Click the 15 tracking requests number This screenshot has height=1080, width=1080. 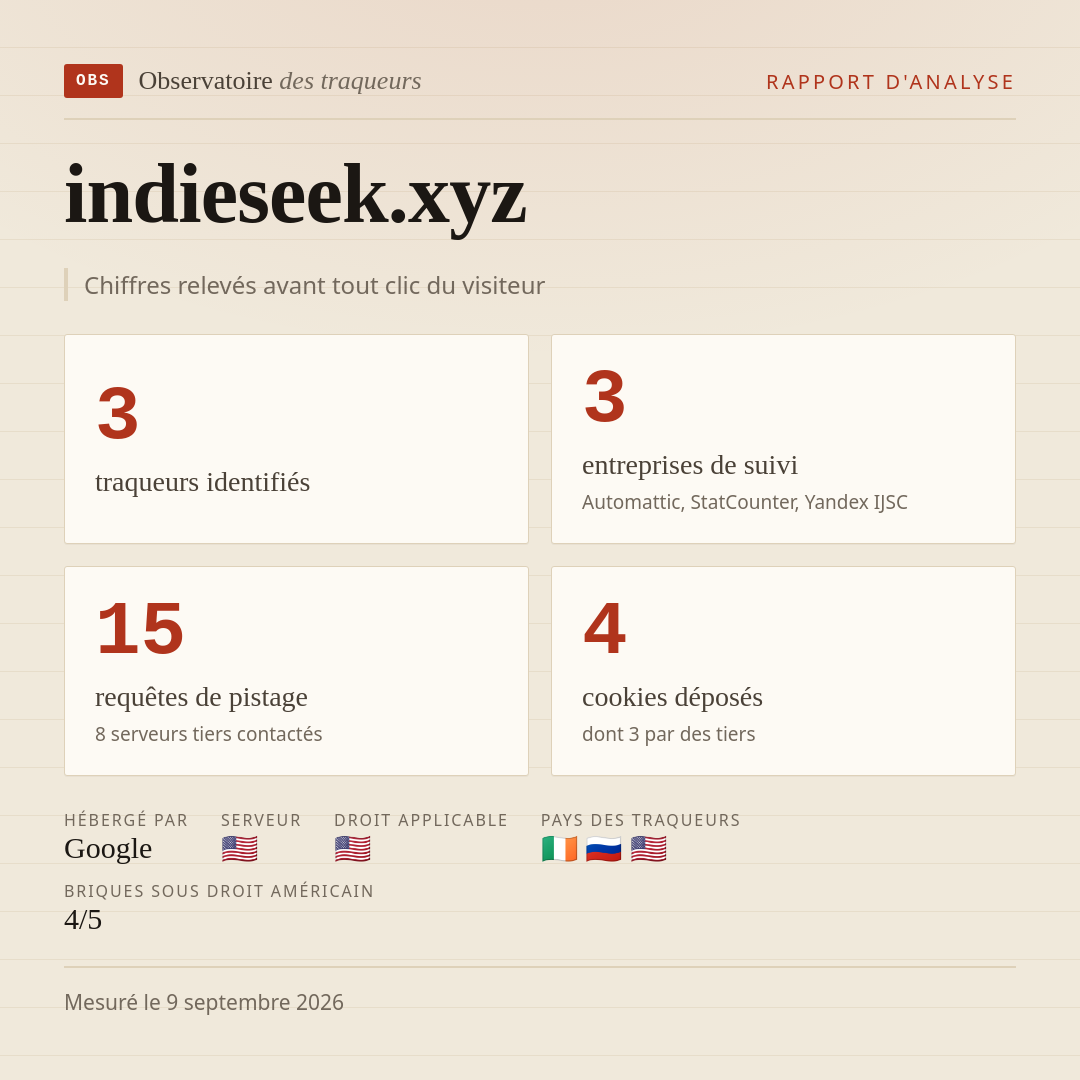tap(141, 628)
